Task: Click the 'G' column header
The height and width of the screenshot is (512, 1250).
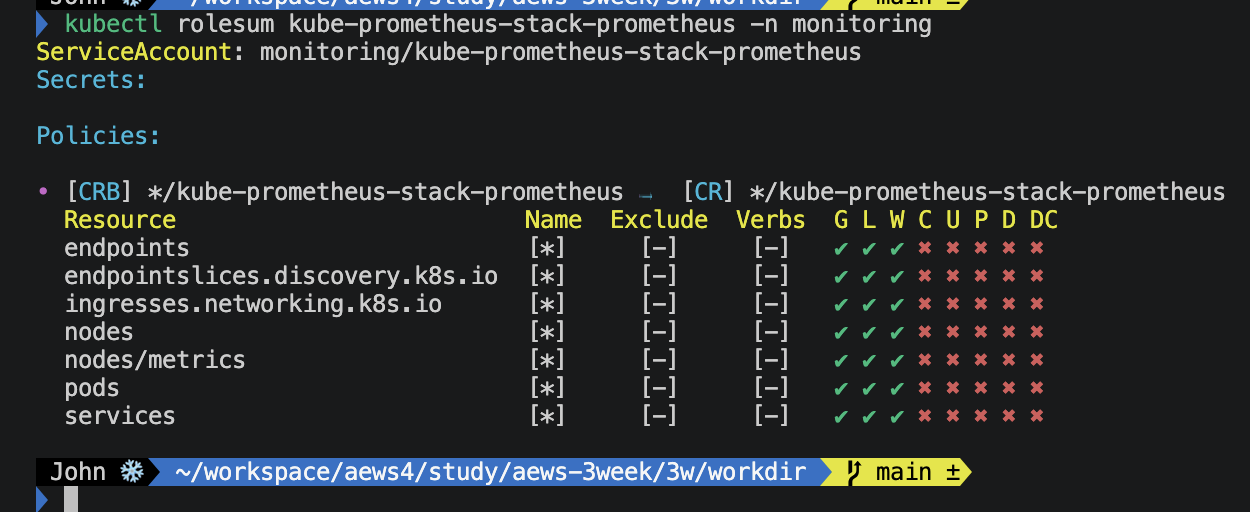Action: pyautogui.click(x=841, y=220)
